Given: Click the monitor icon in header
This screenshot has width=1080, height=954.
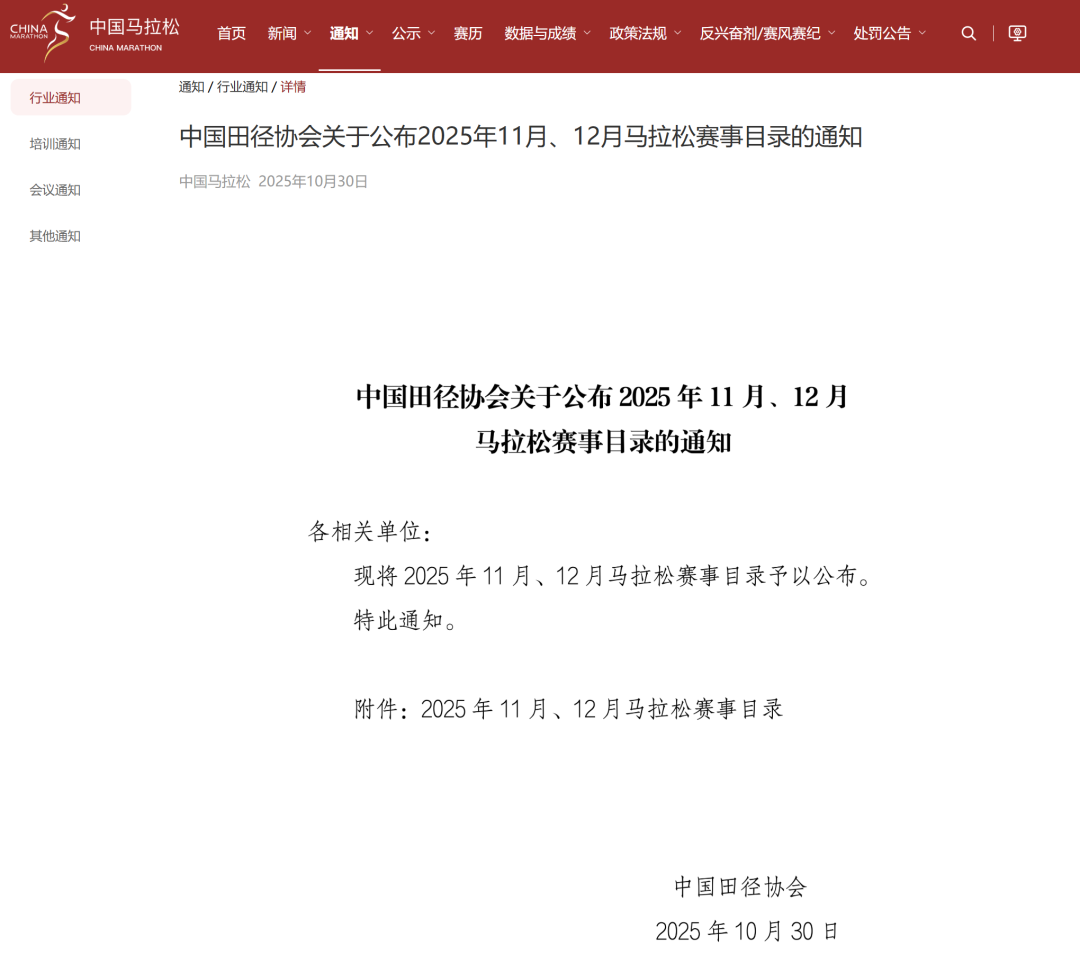Looking at the screenshot, I should 1017,33.
